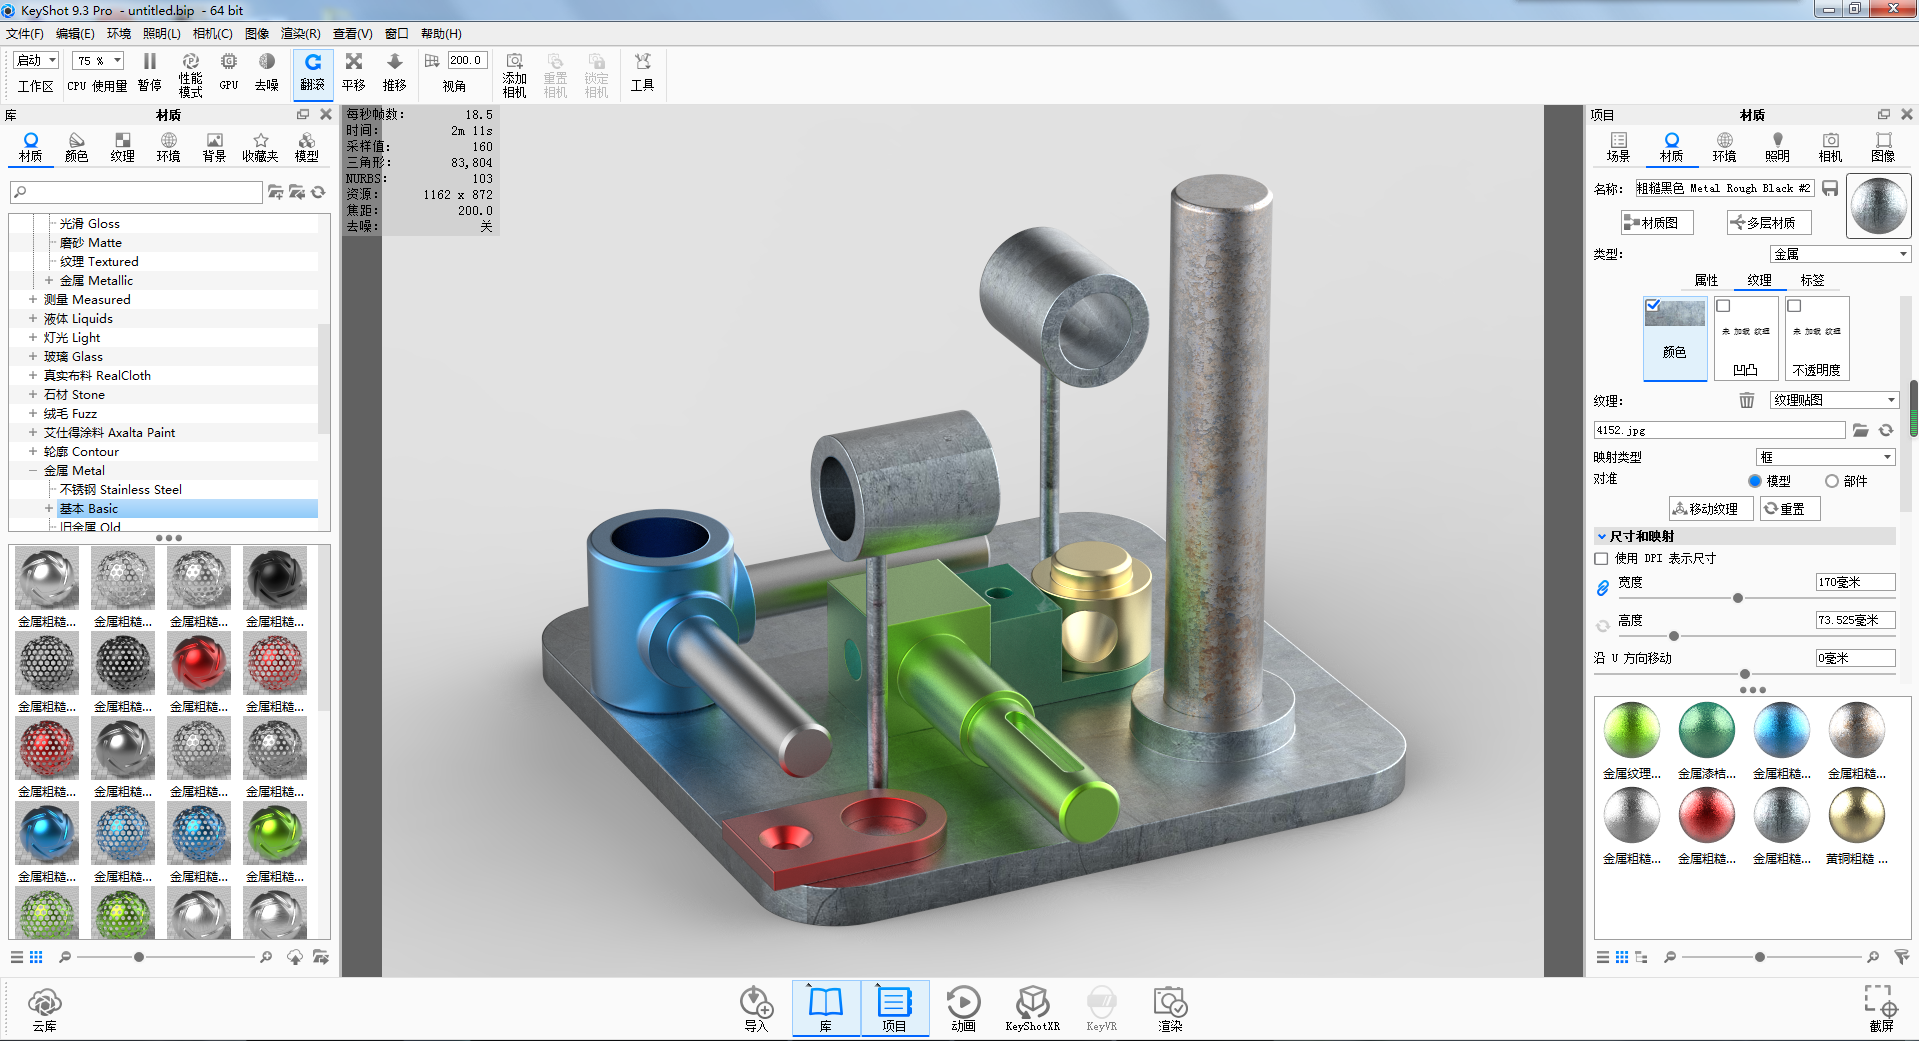Browse for texture file next to 4152.jpg
Screen dimensions: 1919x1041
pyautogui.click(x=1860, y=430)
